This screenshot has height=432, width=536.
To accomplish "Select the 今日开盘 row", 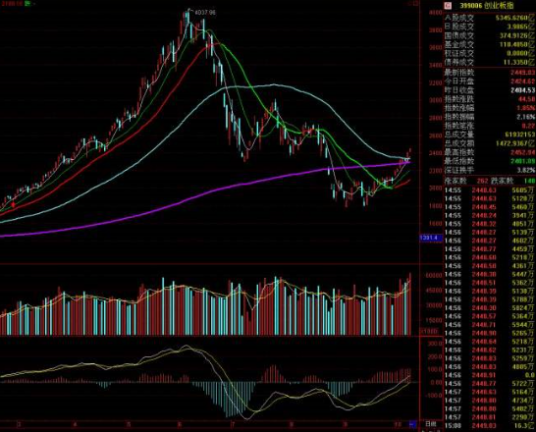I will (490, 81).
